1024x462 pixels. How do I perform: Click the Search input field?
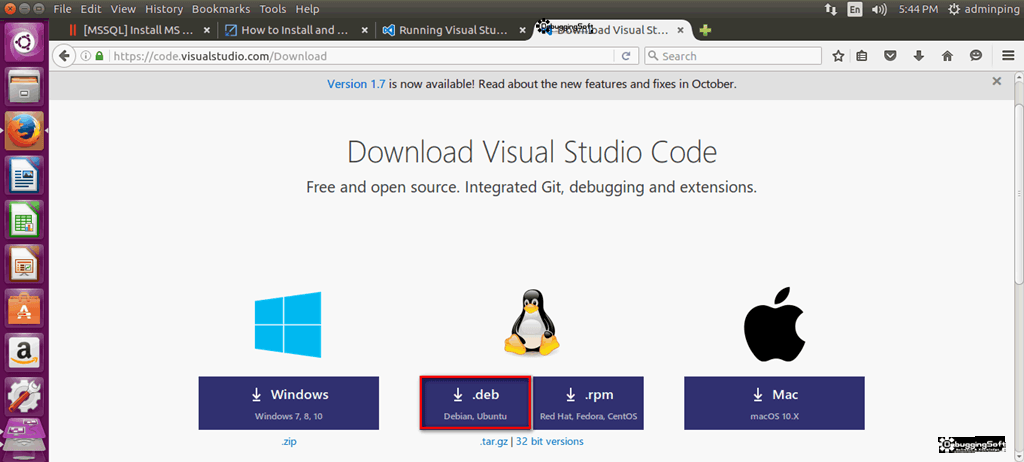tap(733, 56)
